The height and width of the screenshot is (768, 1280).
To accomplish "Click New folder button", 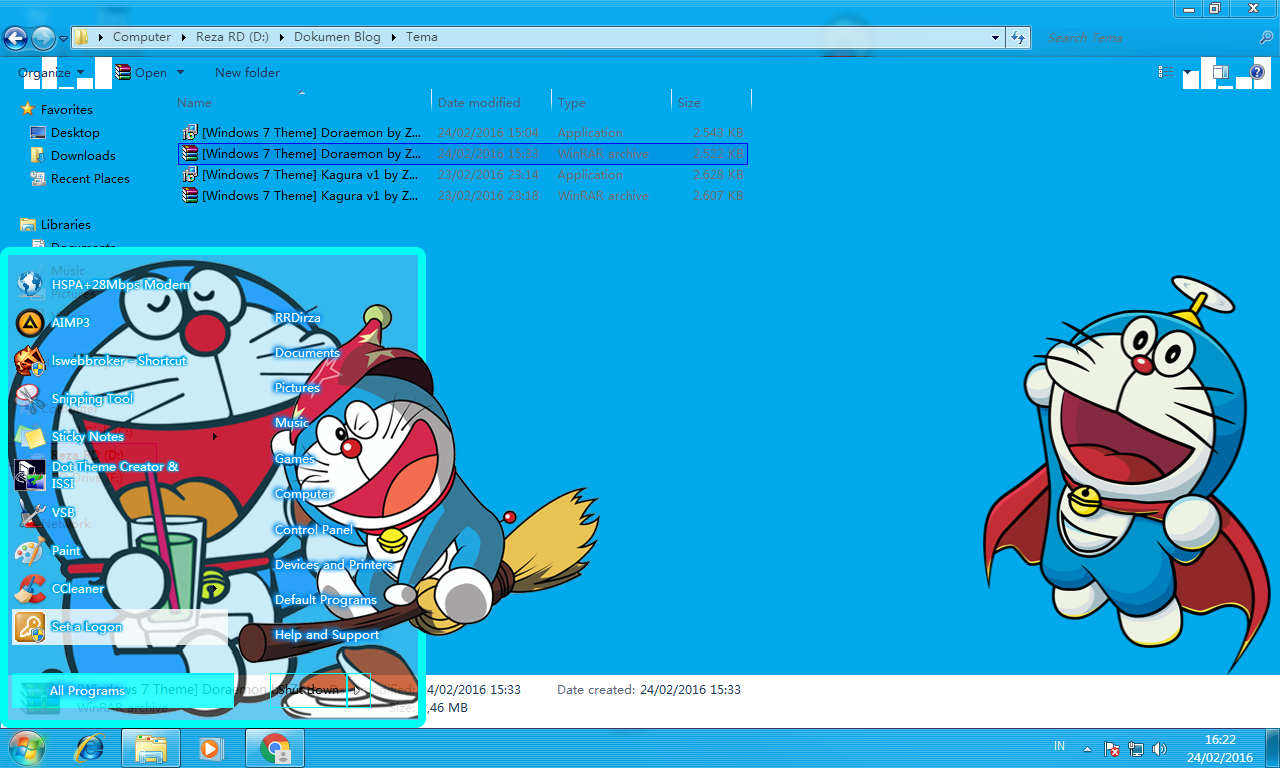I will (x=247, y=73).
